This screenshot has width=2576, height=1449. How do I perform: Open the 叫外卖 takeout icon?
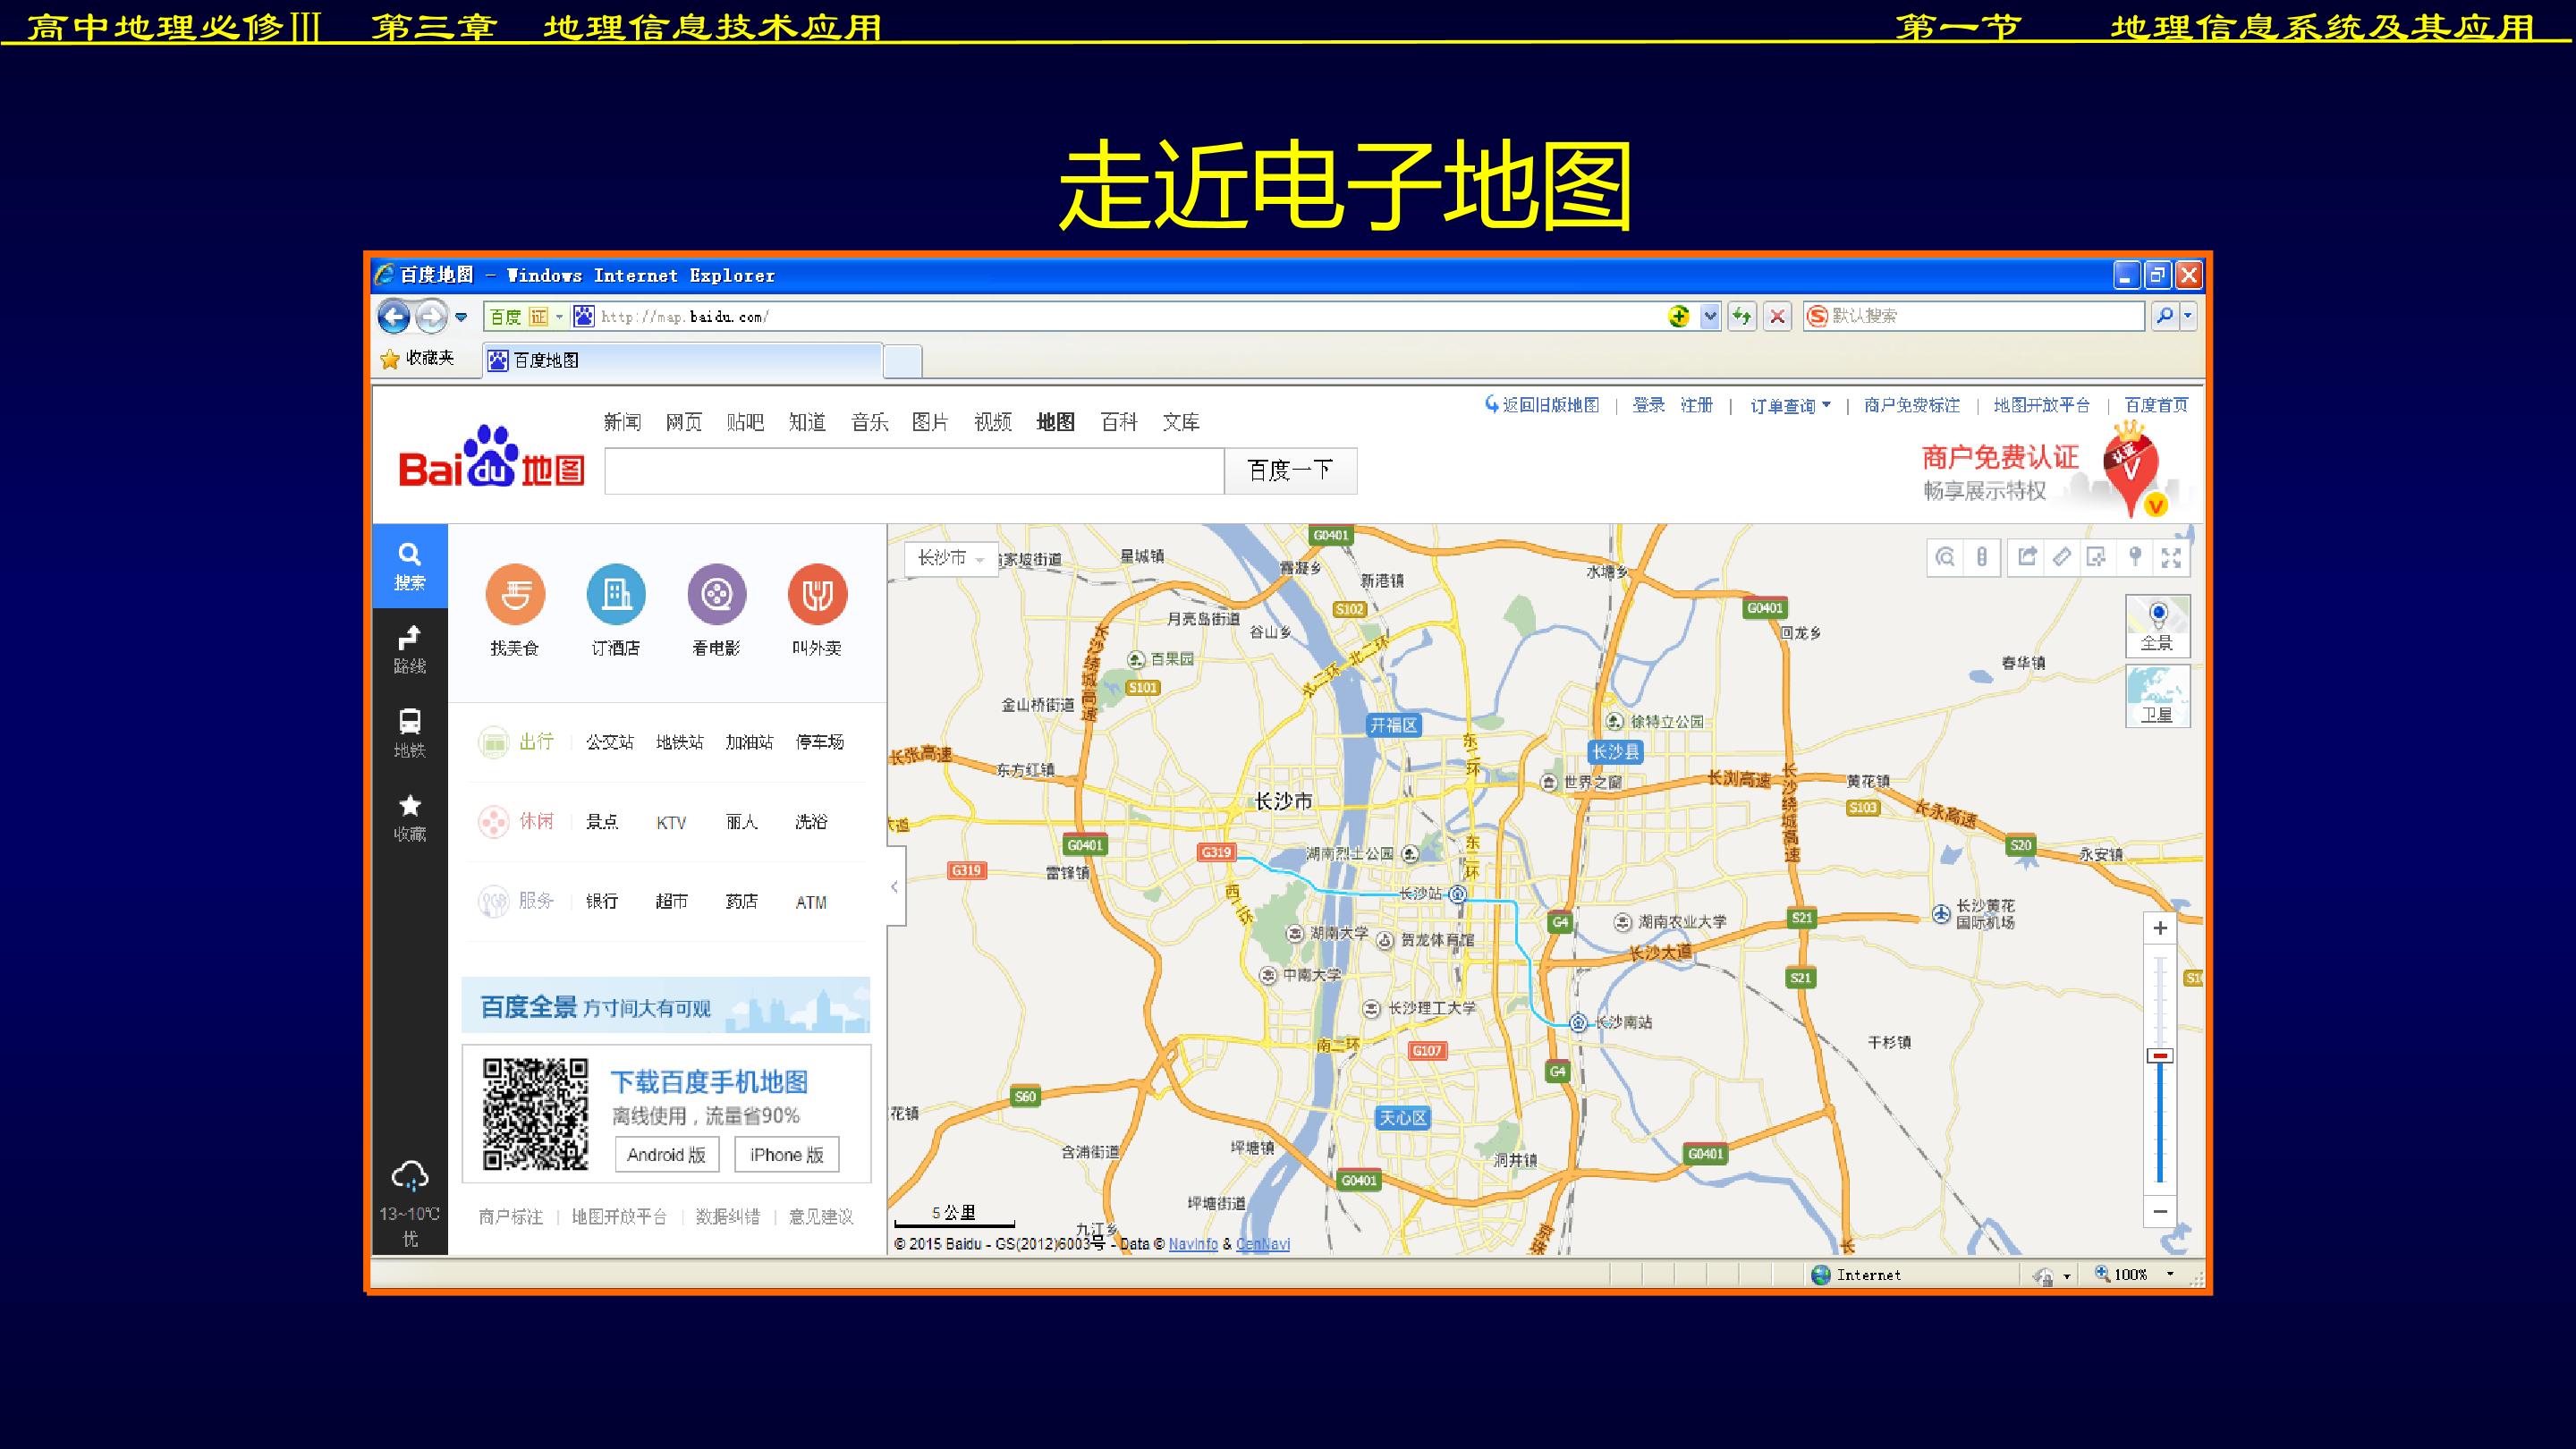click(x=818, y=594)
